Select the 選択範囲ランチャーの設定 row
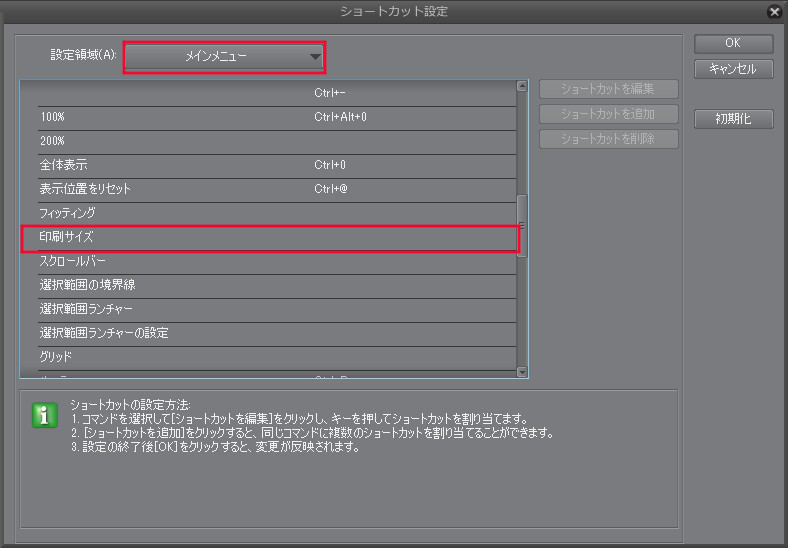788x548 pixels. point(277,333)
